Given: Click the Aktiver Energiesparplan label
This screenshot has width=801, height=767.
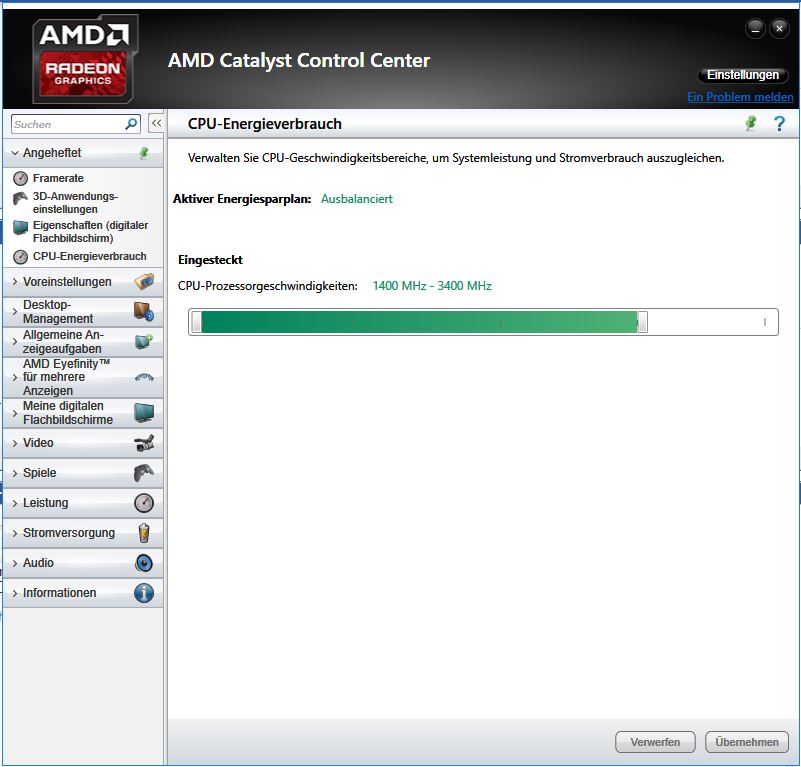Looking at the screenshot, I should [242, 199].
